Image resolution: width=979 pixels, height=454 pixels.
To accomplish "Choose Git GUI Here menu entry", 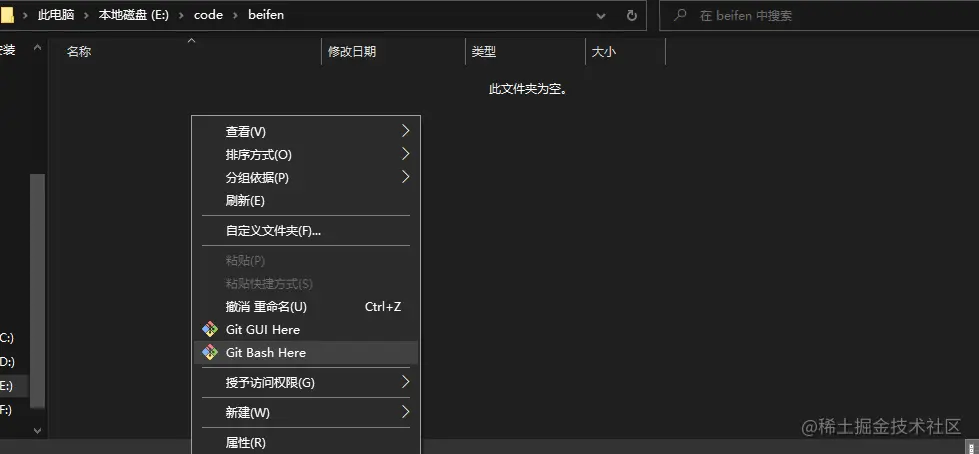I will [306, 330].
